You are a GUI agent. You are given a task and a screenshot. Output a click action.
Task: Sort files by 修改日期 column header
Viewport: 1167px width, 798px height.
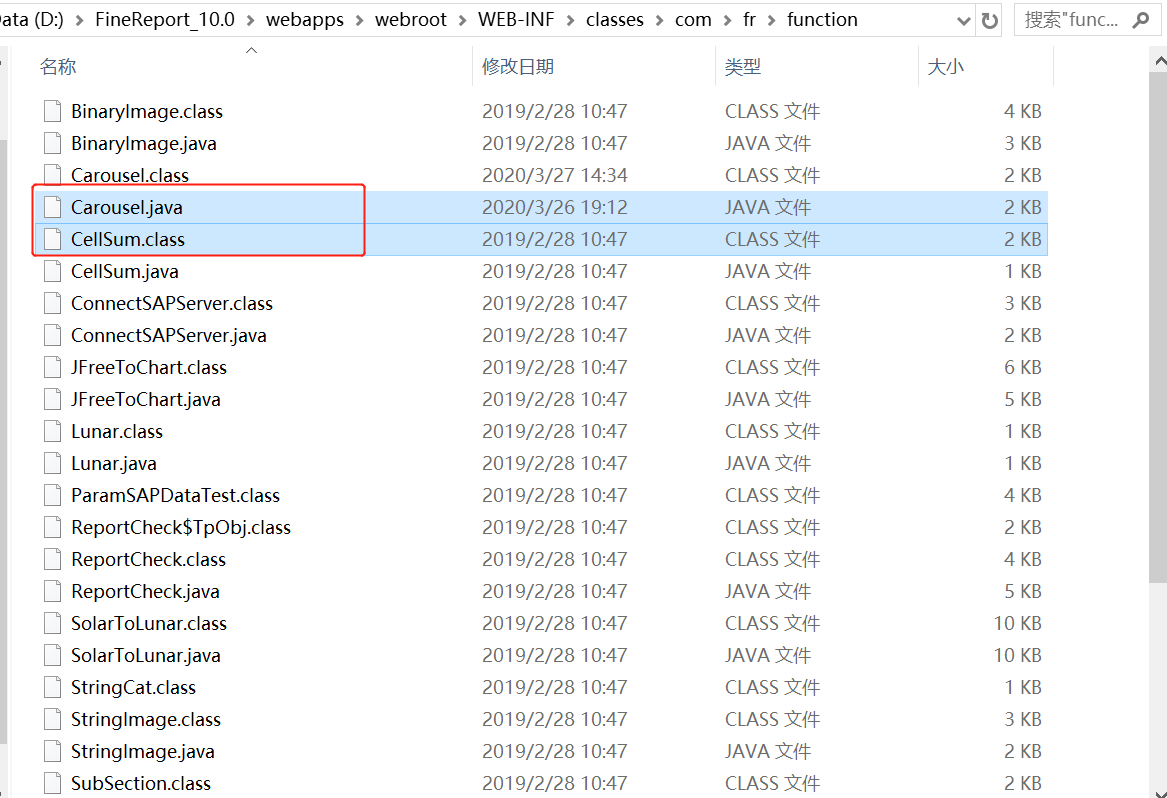point(518,67)
